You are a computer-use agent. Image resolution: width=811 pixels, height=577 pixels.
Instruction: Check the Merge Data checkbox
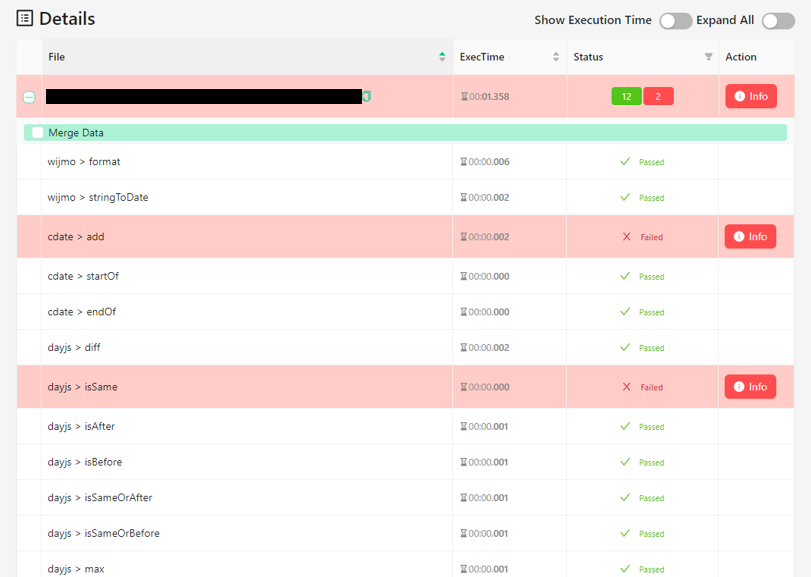(x=37, y=132)
